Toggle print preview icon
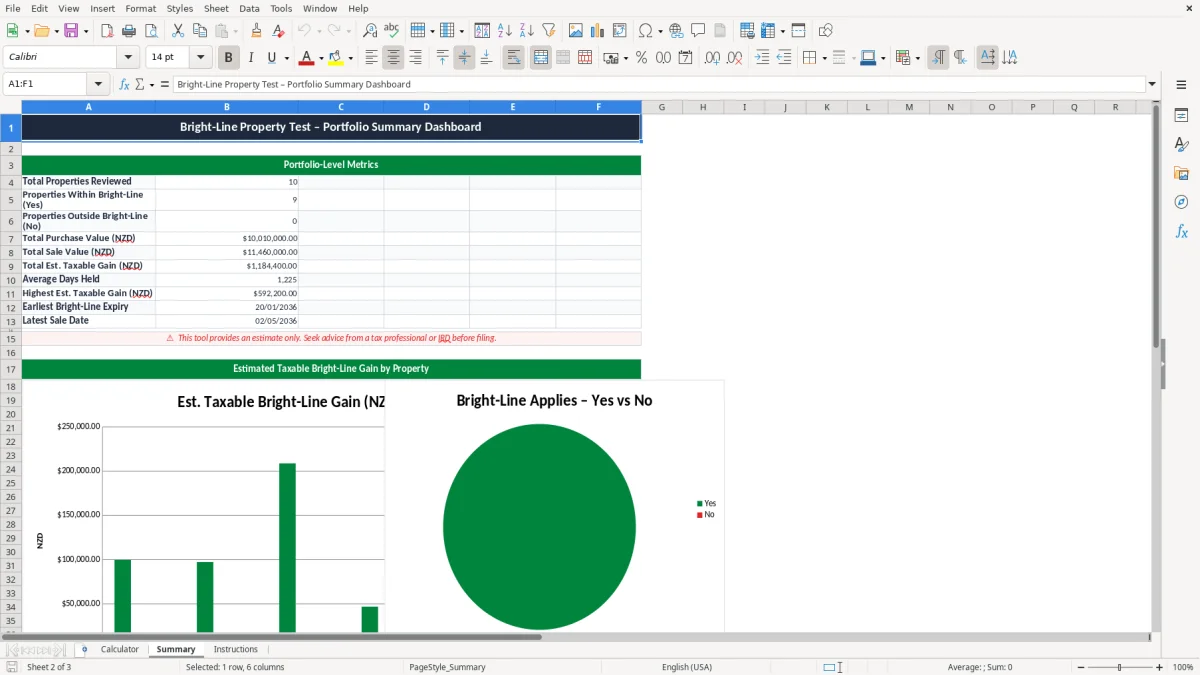The height and width of the screenshot is (675, 1200). tap(149, 31)
